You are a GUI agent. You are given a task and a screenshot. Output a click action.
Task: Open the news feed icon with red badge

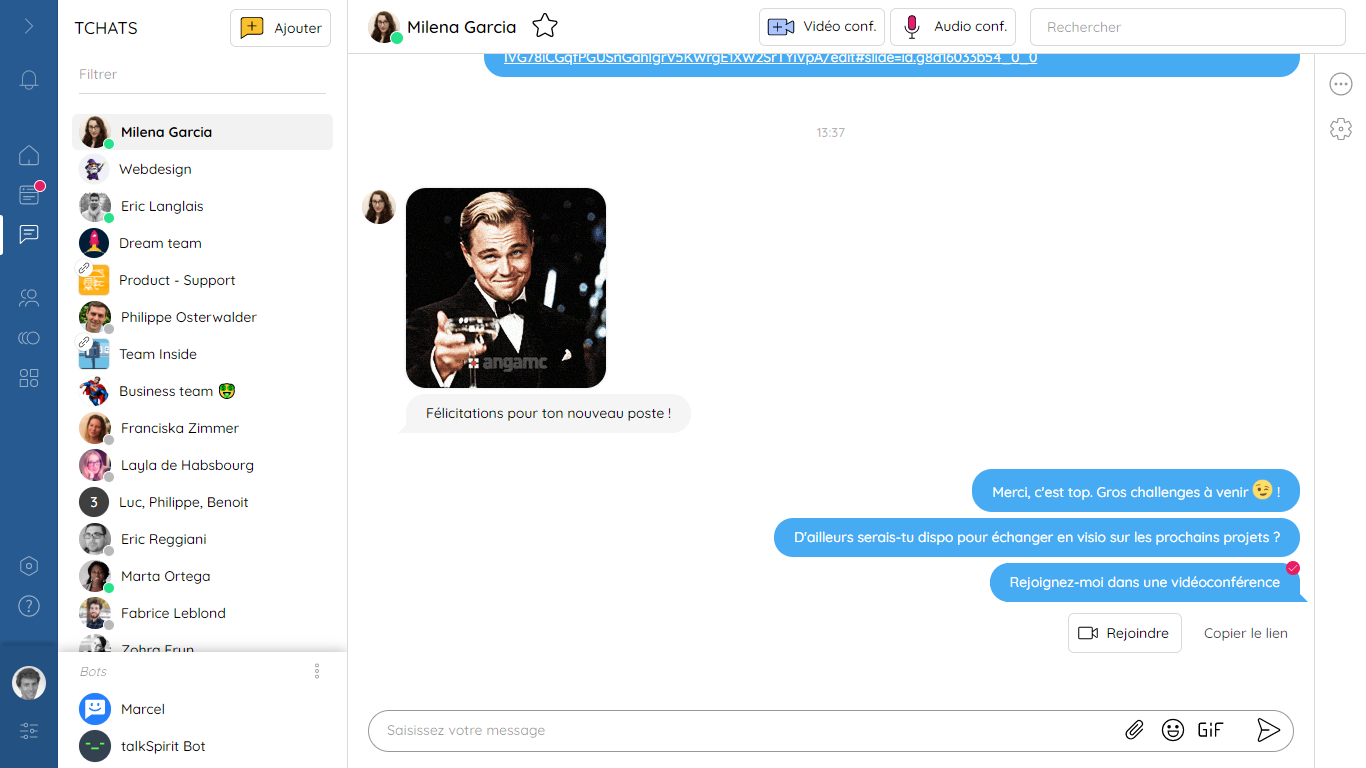click(30, 193)
